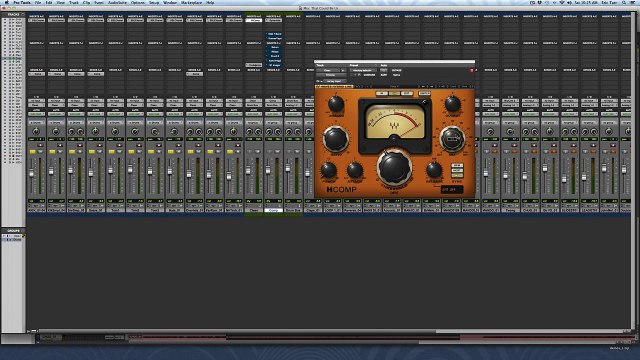Click the topmost Sync mode button in H-Comp
640x360 pixels.
(x=457, y=166)
